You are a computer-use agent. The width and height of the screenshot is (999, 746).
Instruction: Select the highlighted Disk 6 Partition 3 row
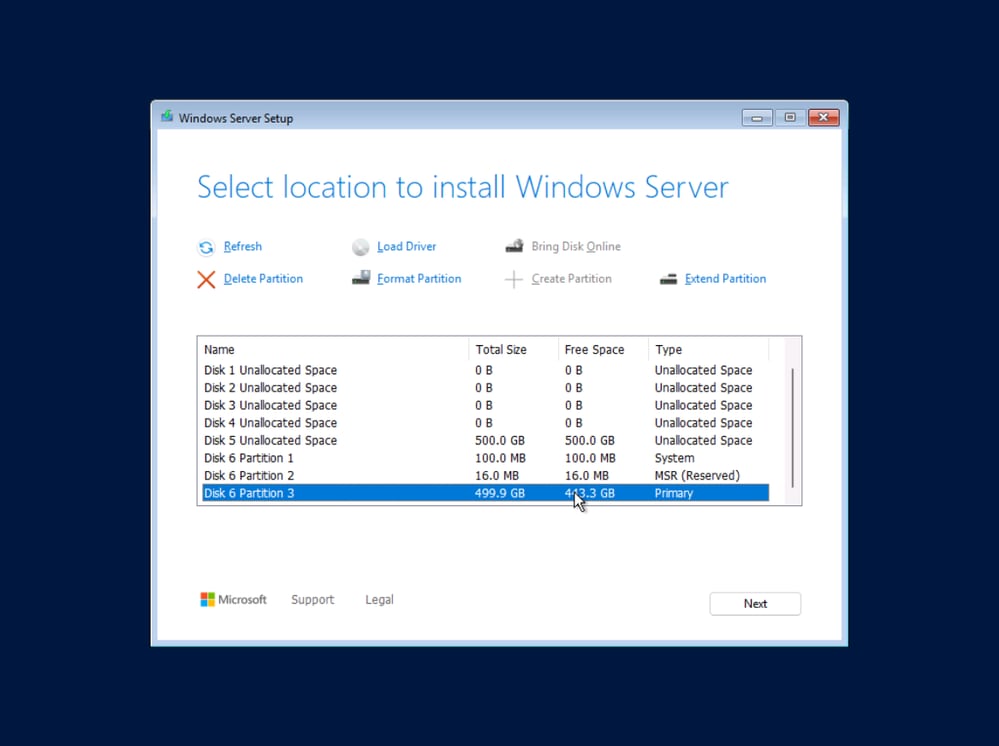pos(400,492)
